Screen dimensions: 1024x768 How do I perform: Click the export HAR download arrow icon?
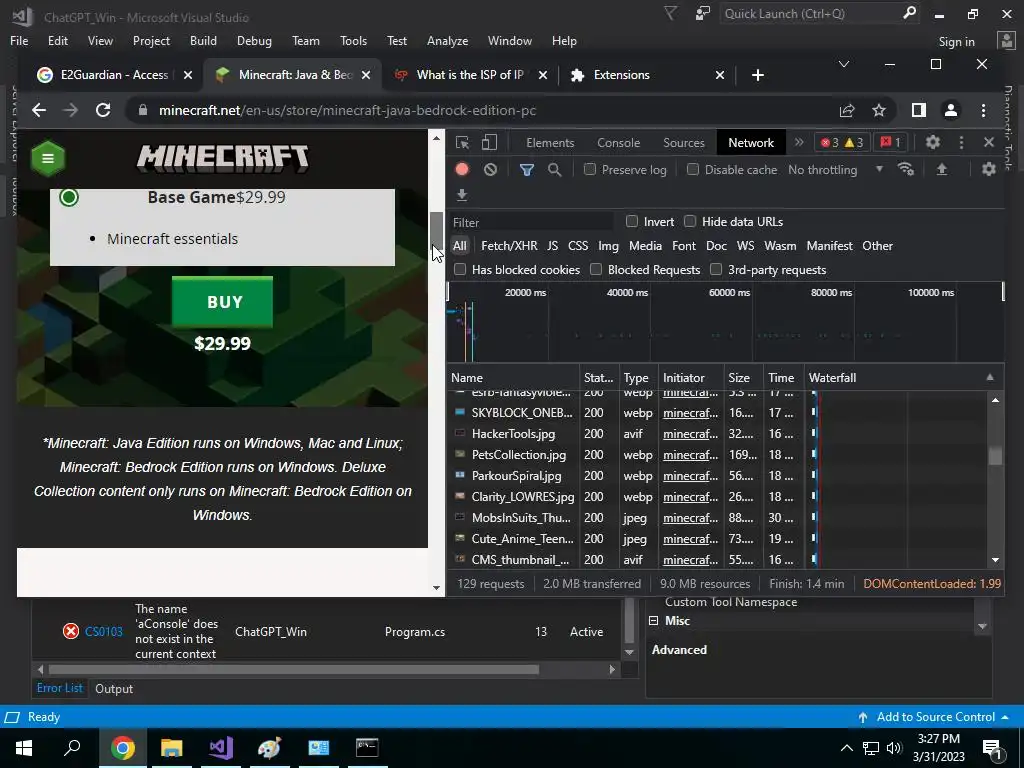click(462, 195)
